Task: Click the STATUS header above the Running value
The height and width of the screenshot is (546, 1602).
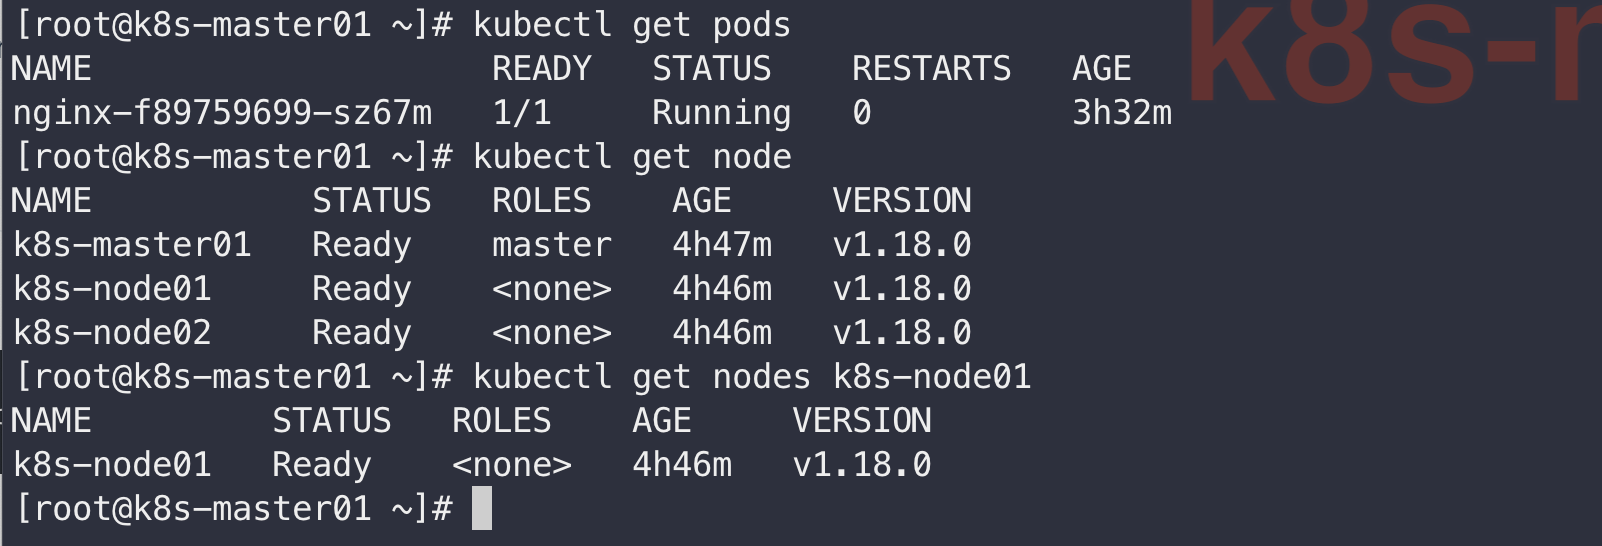Action: tap(711, 69)
